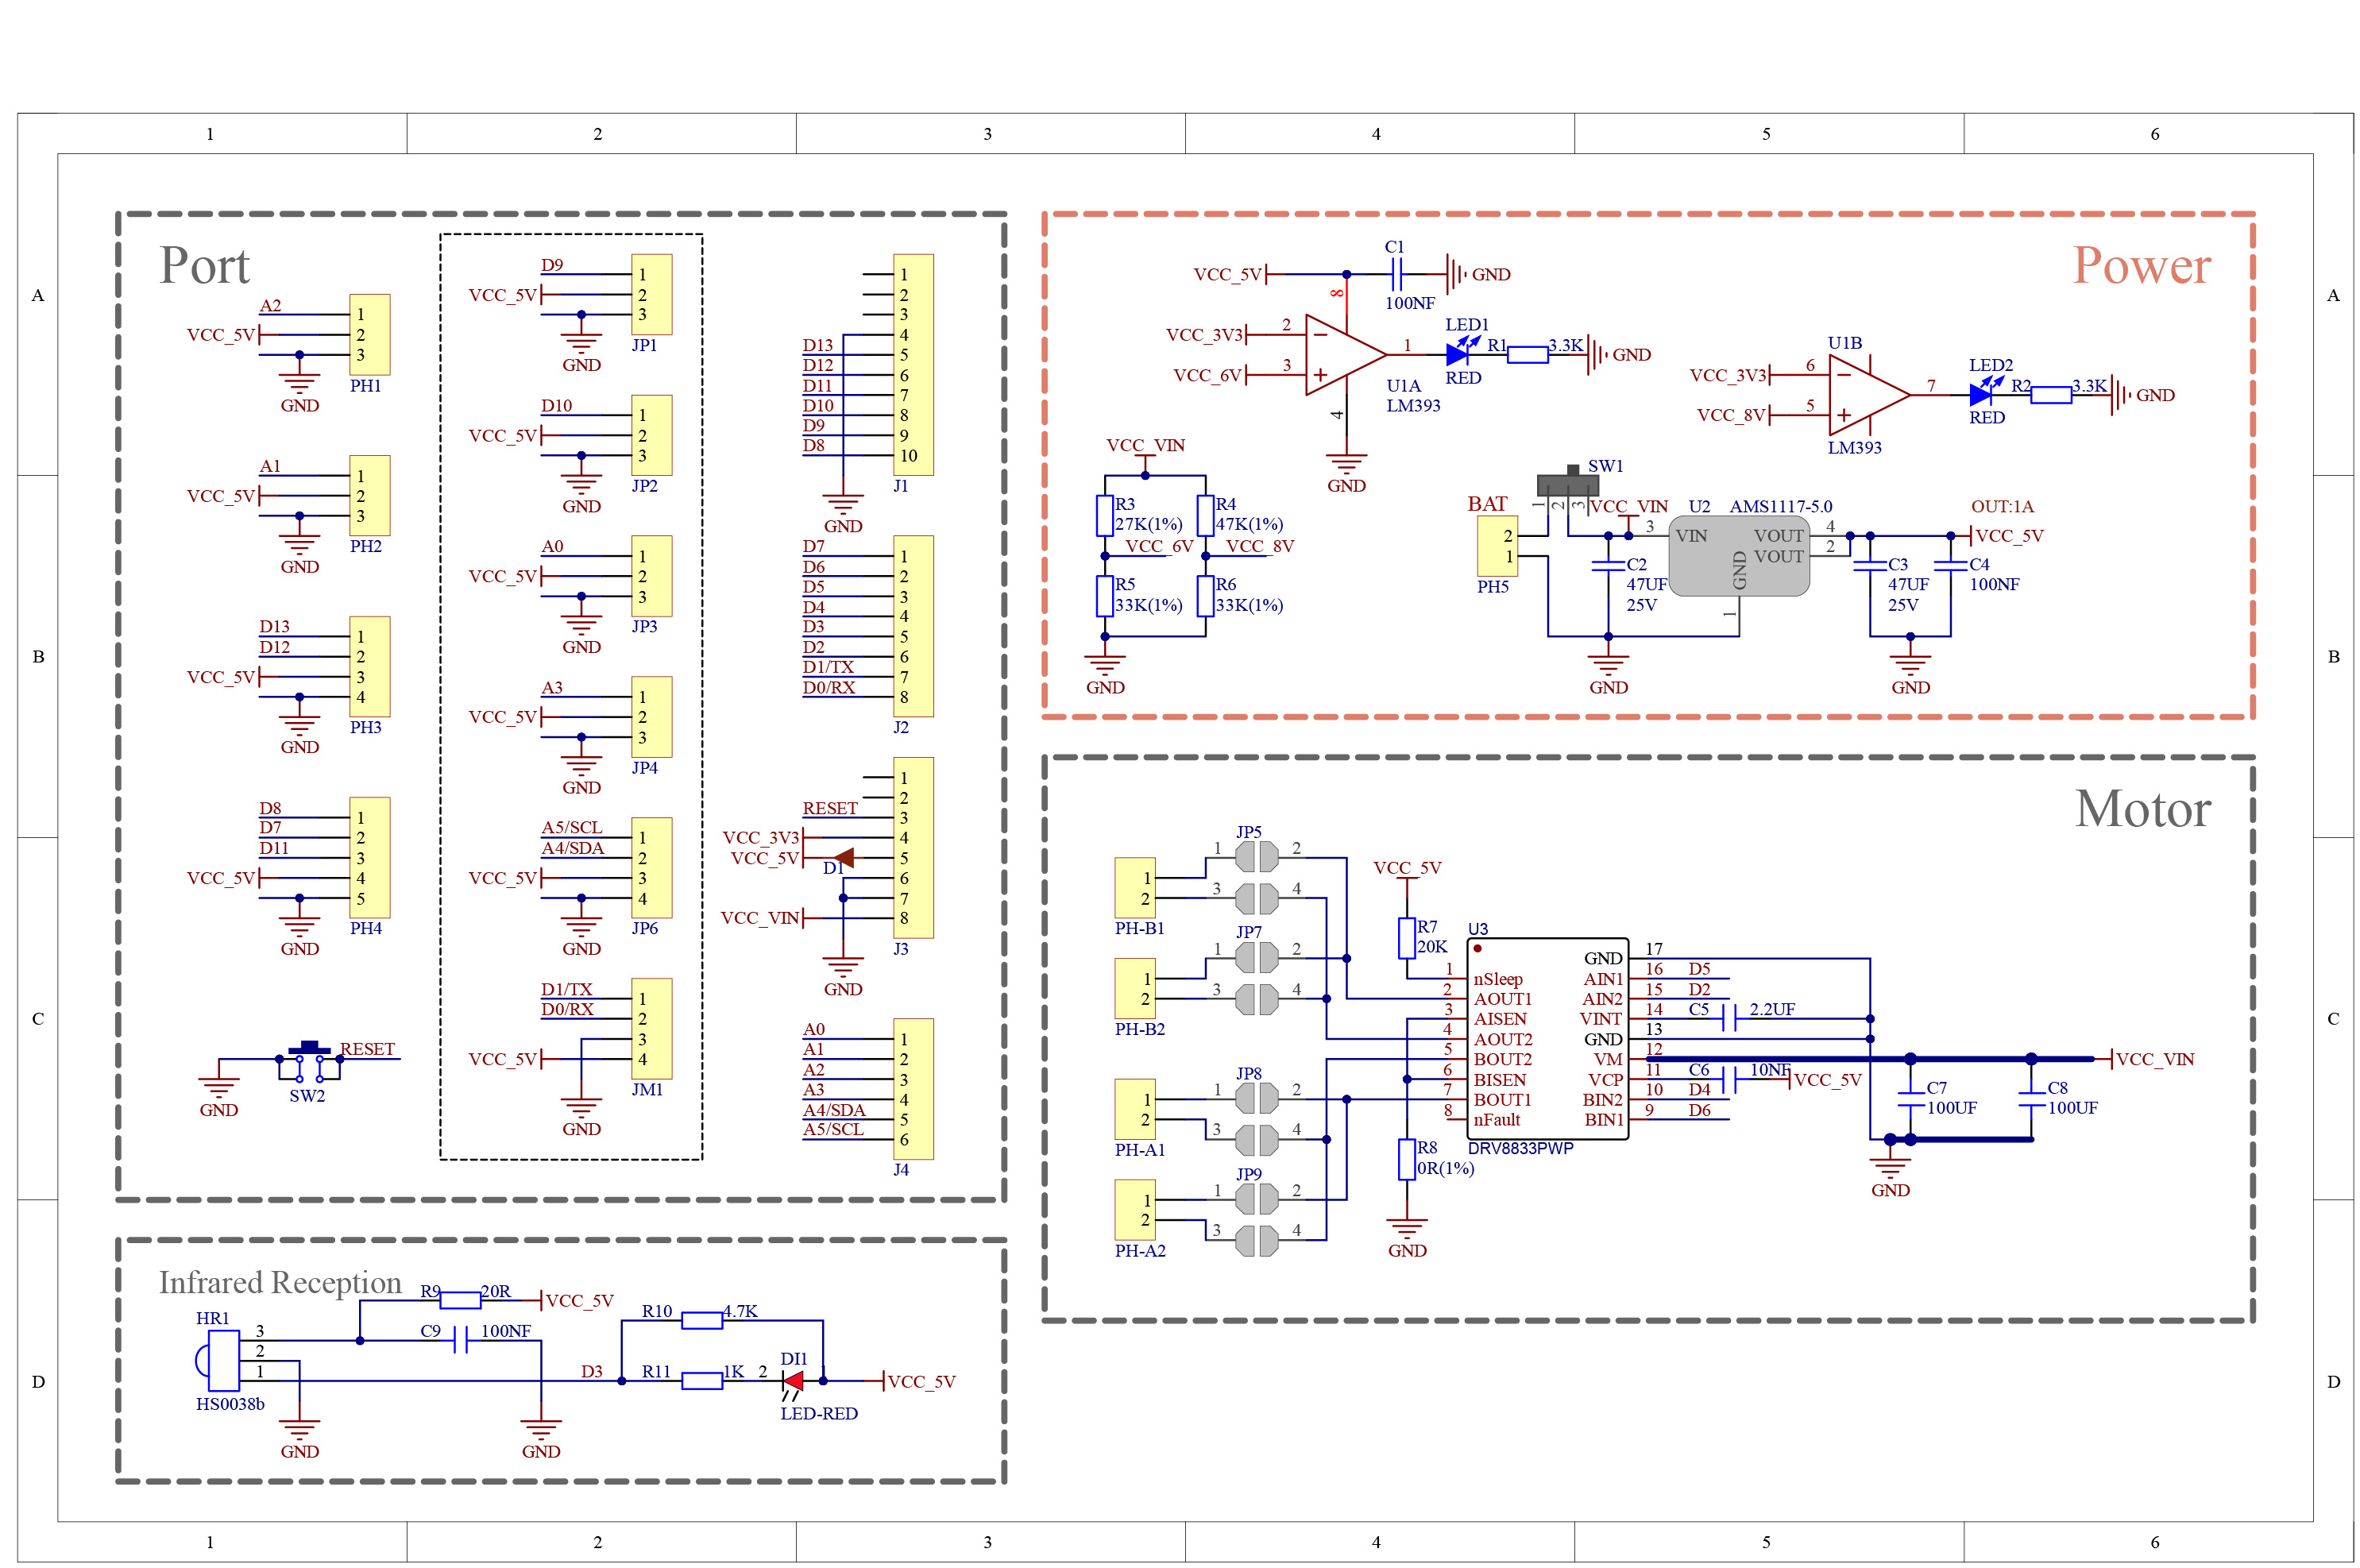This screenshot has width=2360, height=1568.
Task: Select the PH-A2 motor connector
Action: tap(1134, 1210)
